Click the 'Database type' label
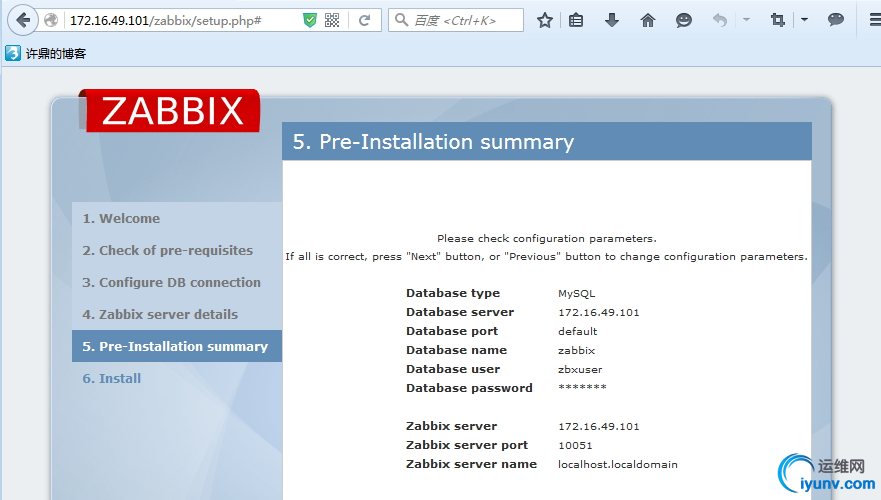 click(x=453, y=293)
